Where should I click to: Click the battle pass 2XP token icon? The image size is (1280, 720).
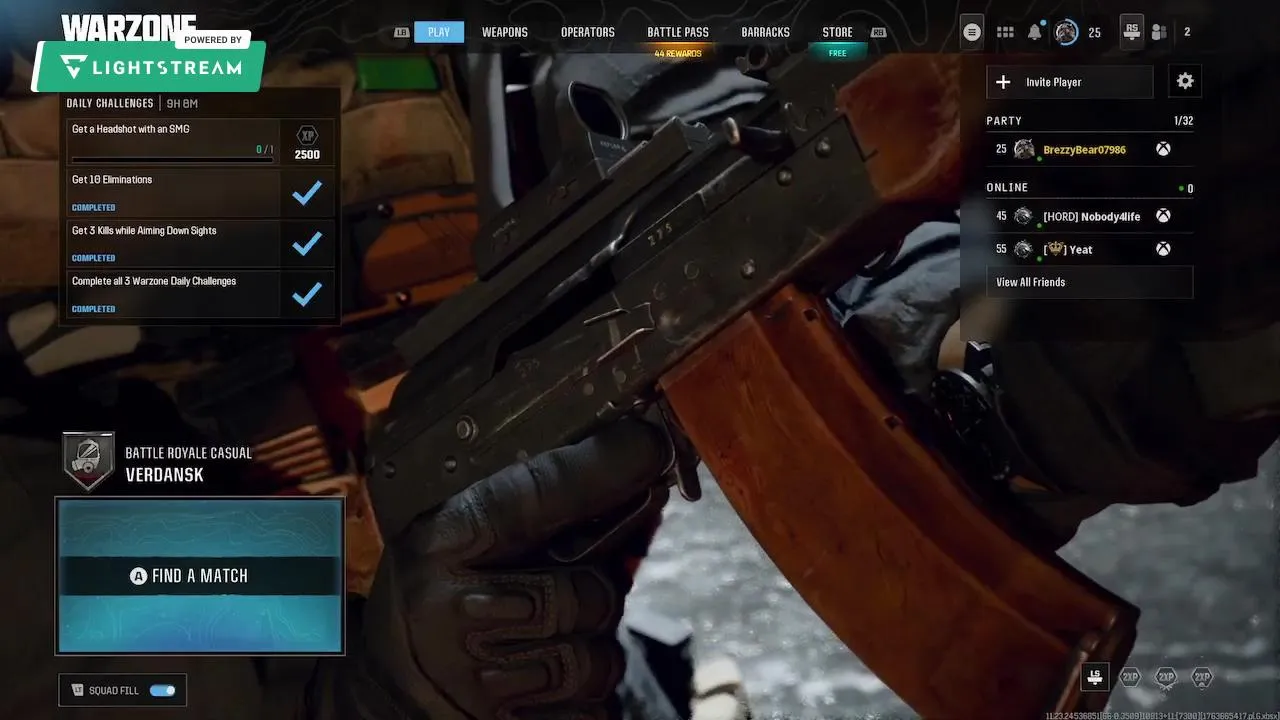pyautogui.click(x=1202, y=678)
